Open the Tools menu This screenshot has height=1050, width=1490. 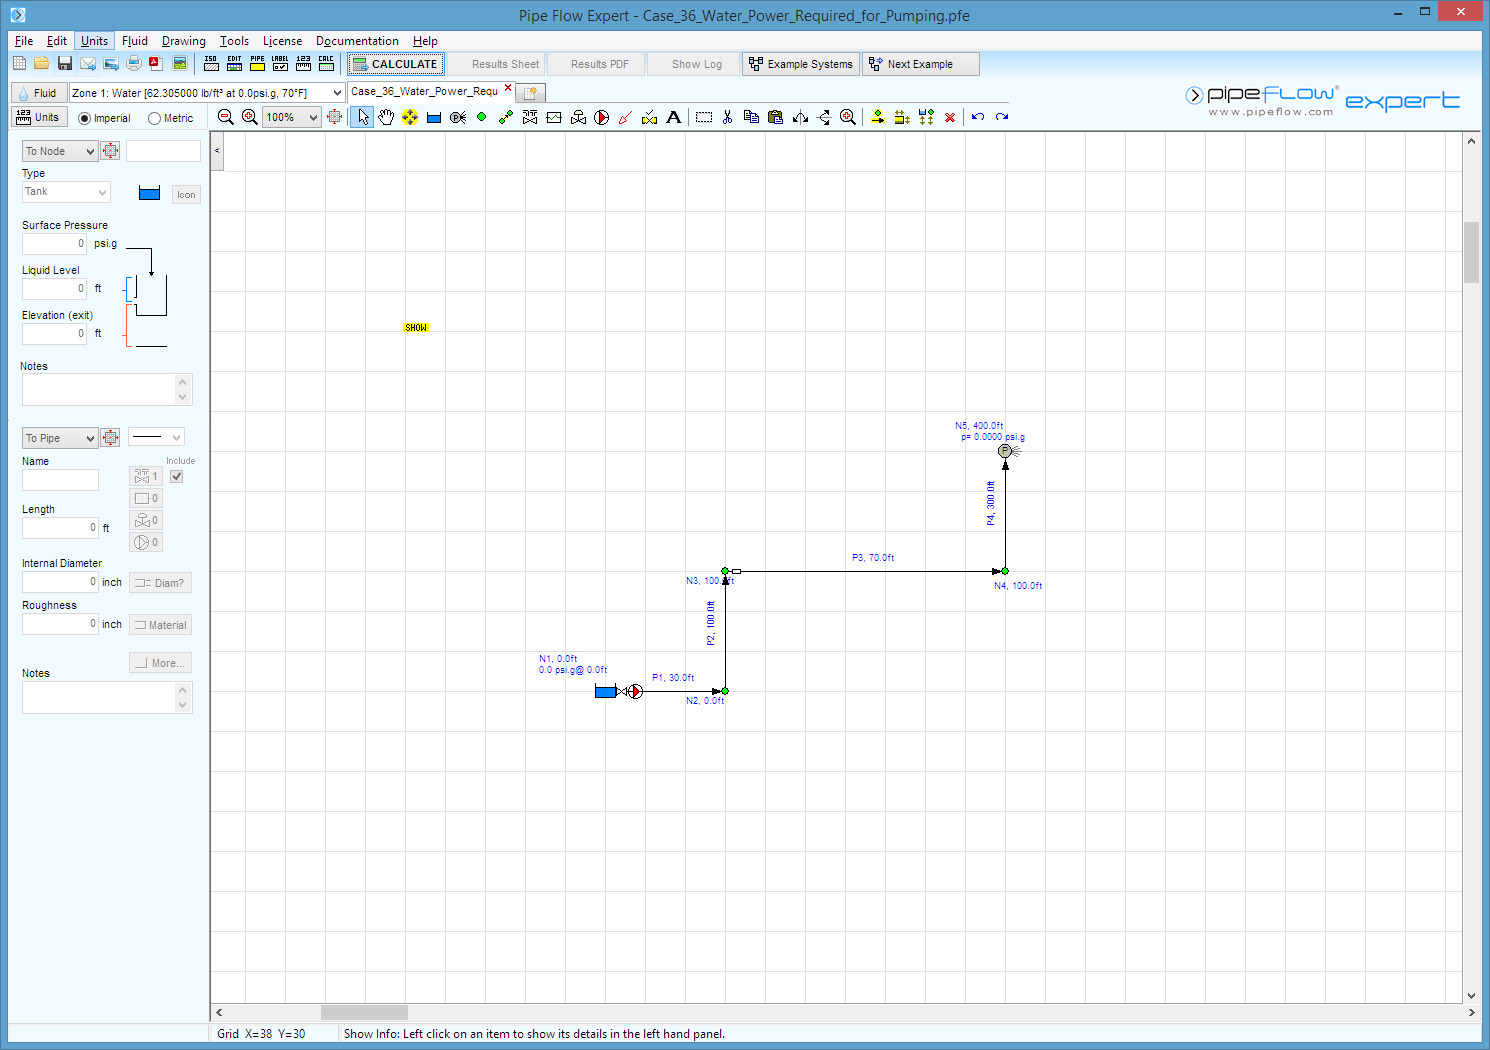click(x=234, y=41)
